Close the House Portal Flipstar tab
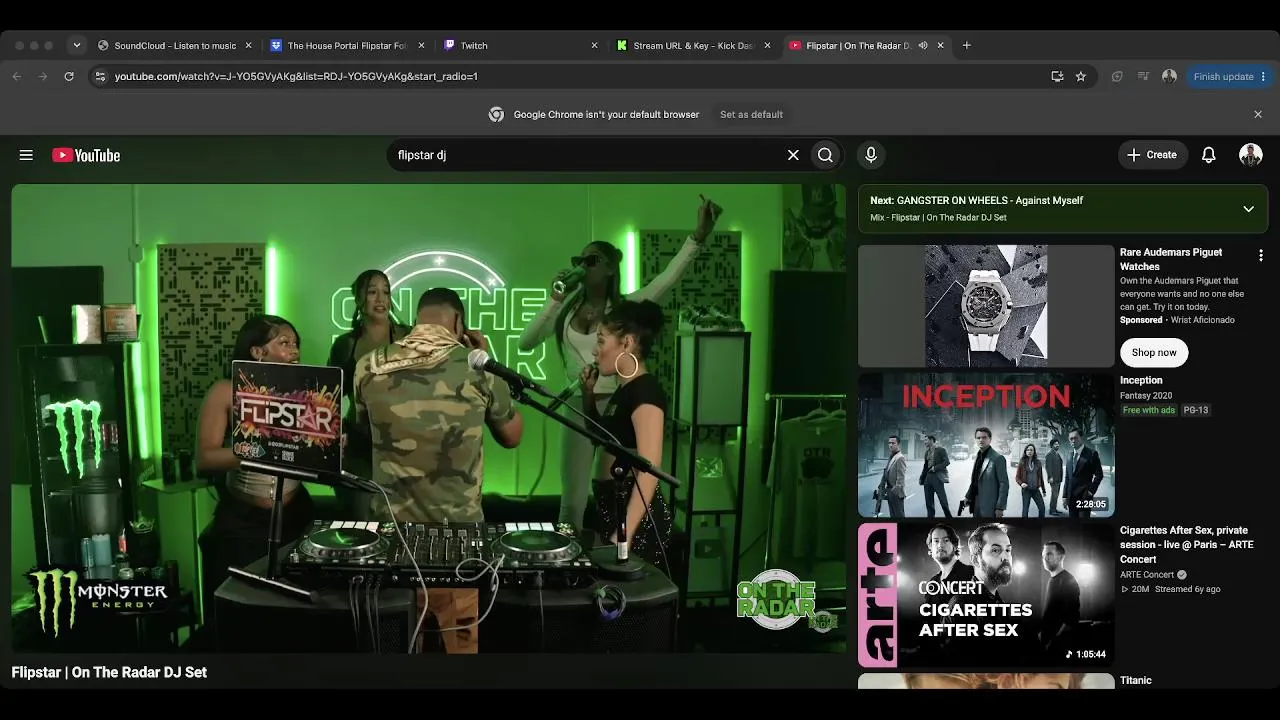 click(x=421, y=45)
